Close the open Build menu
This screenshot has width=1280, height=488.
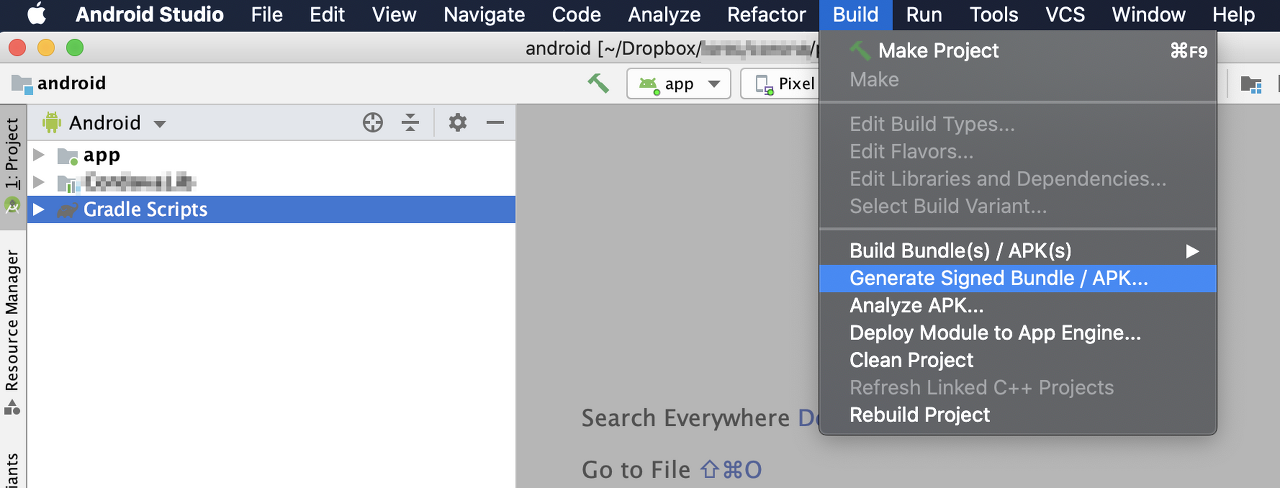[855, 14]
